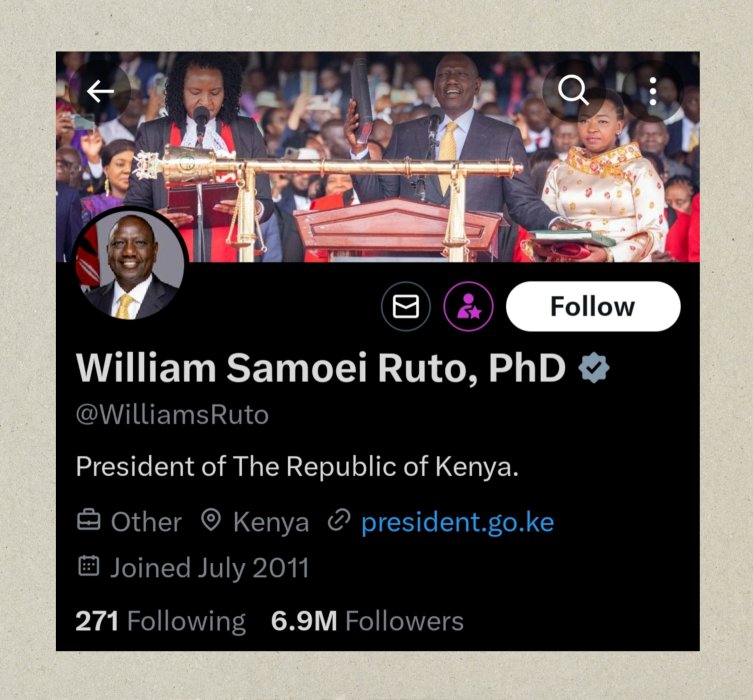The width and height of the screenshot is (753, 700).
Task: Click the link chain icon
Action: point(339,520)
